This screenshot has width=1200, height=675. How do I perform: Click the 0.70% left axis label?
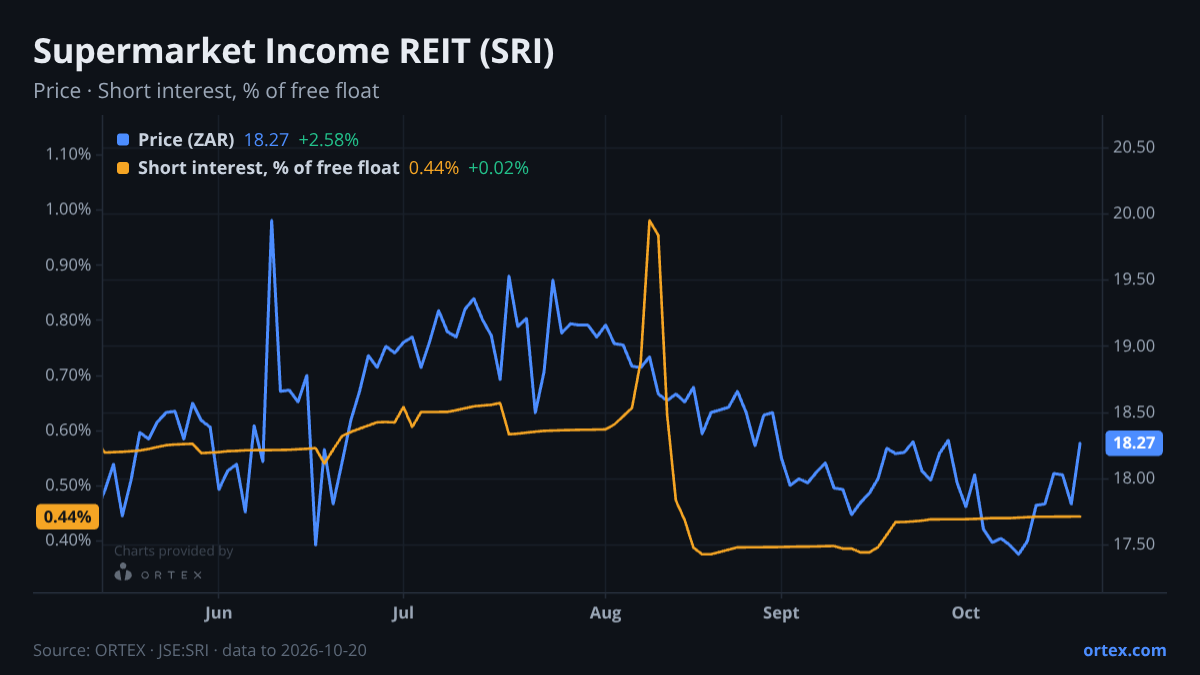point(68,375)
